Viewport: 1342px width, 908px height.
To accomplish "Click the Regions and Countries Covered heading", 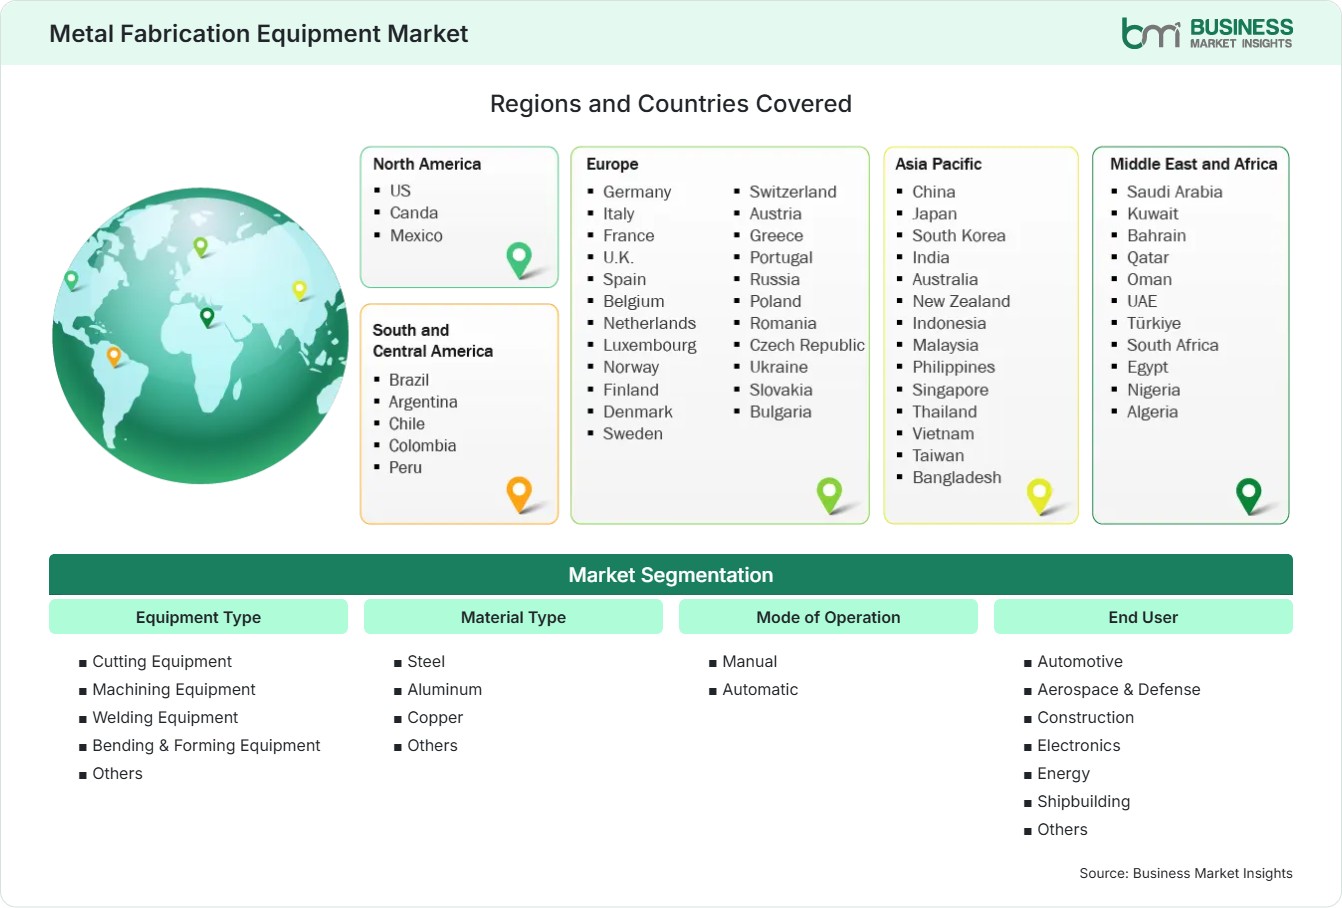I will tap(671, 104).
